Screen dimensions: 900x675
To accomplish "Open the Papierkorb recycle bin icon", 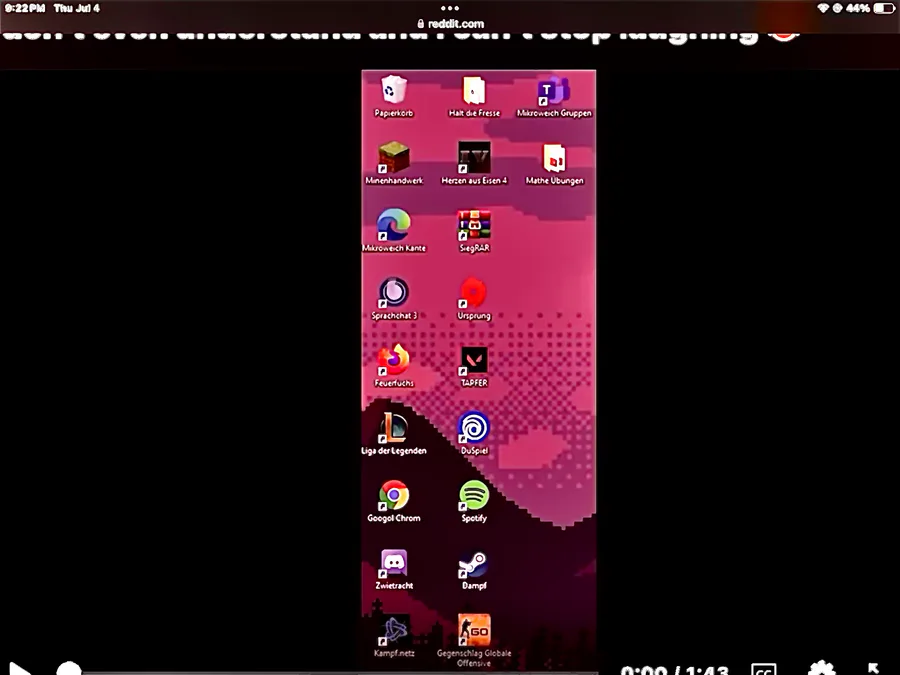I will 394,91.
